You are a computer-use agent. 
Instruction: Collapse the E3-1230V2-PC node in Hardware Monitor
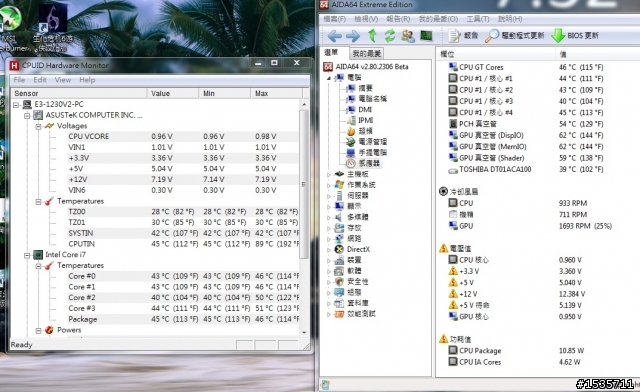click(x=16, y=105)
